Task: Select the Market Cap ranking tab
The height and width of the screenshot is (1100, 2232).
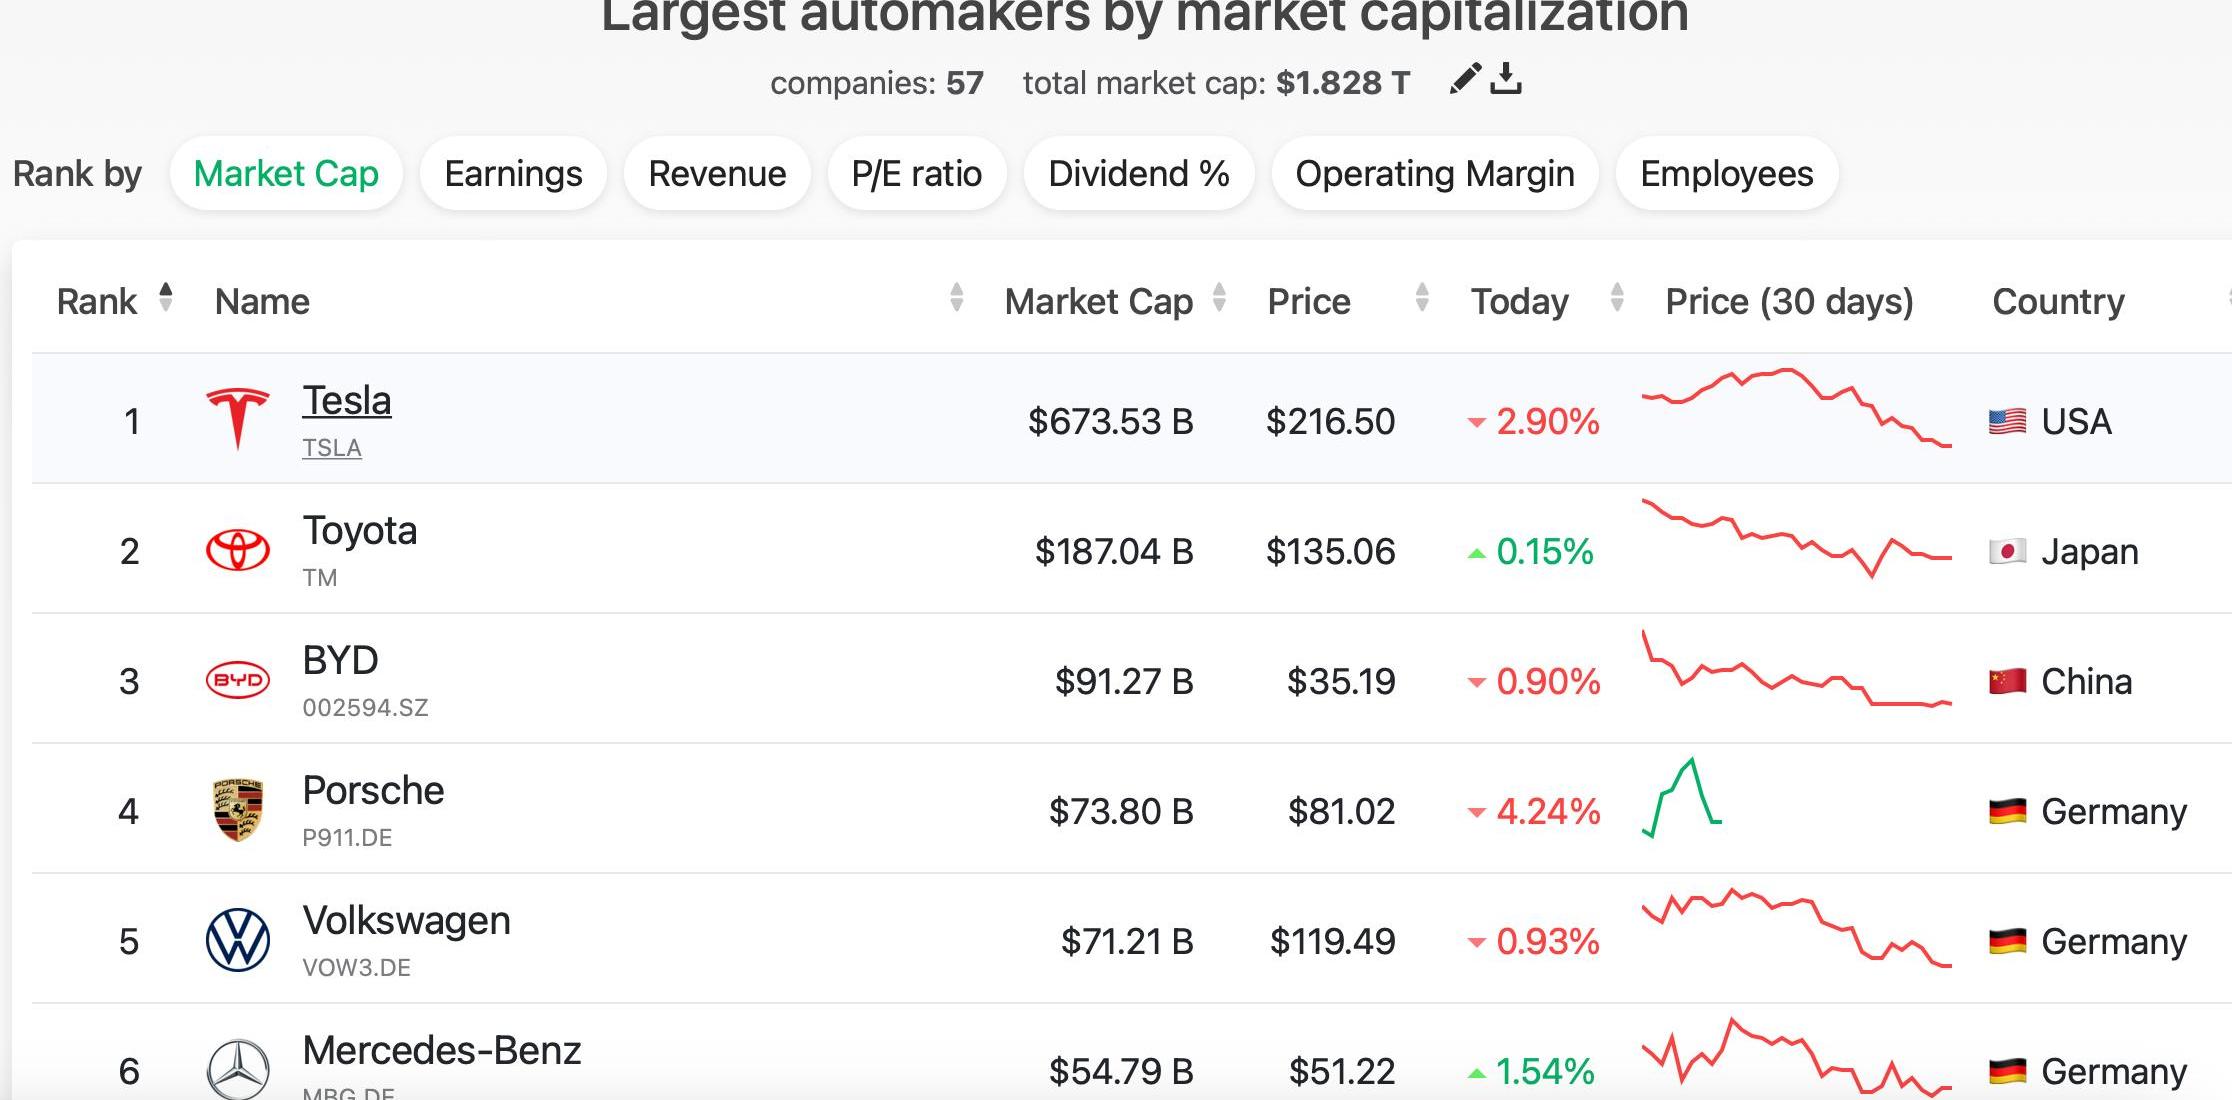Action: click(x=286, y=173)
